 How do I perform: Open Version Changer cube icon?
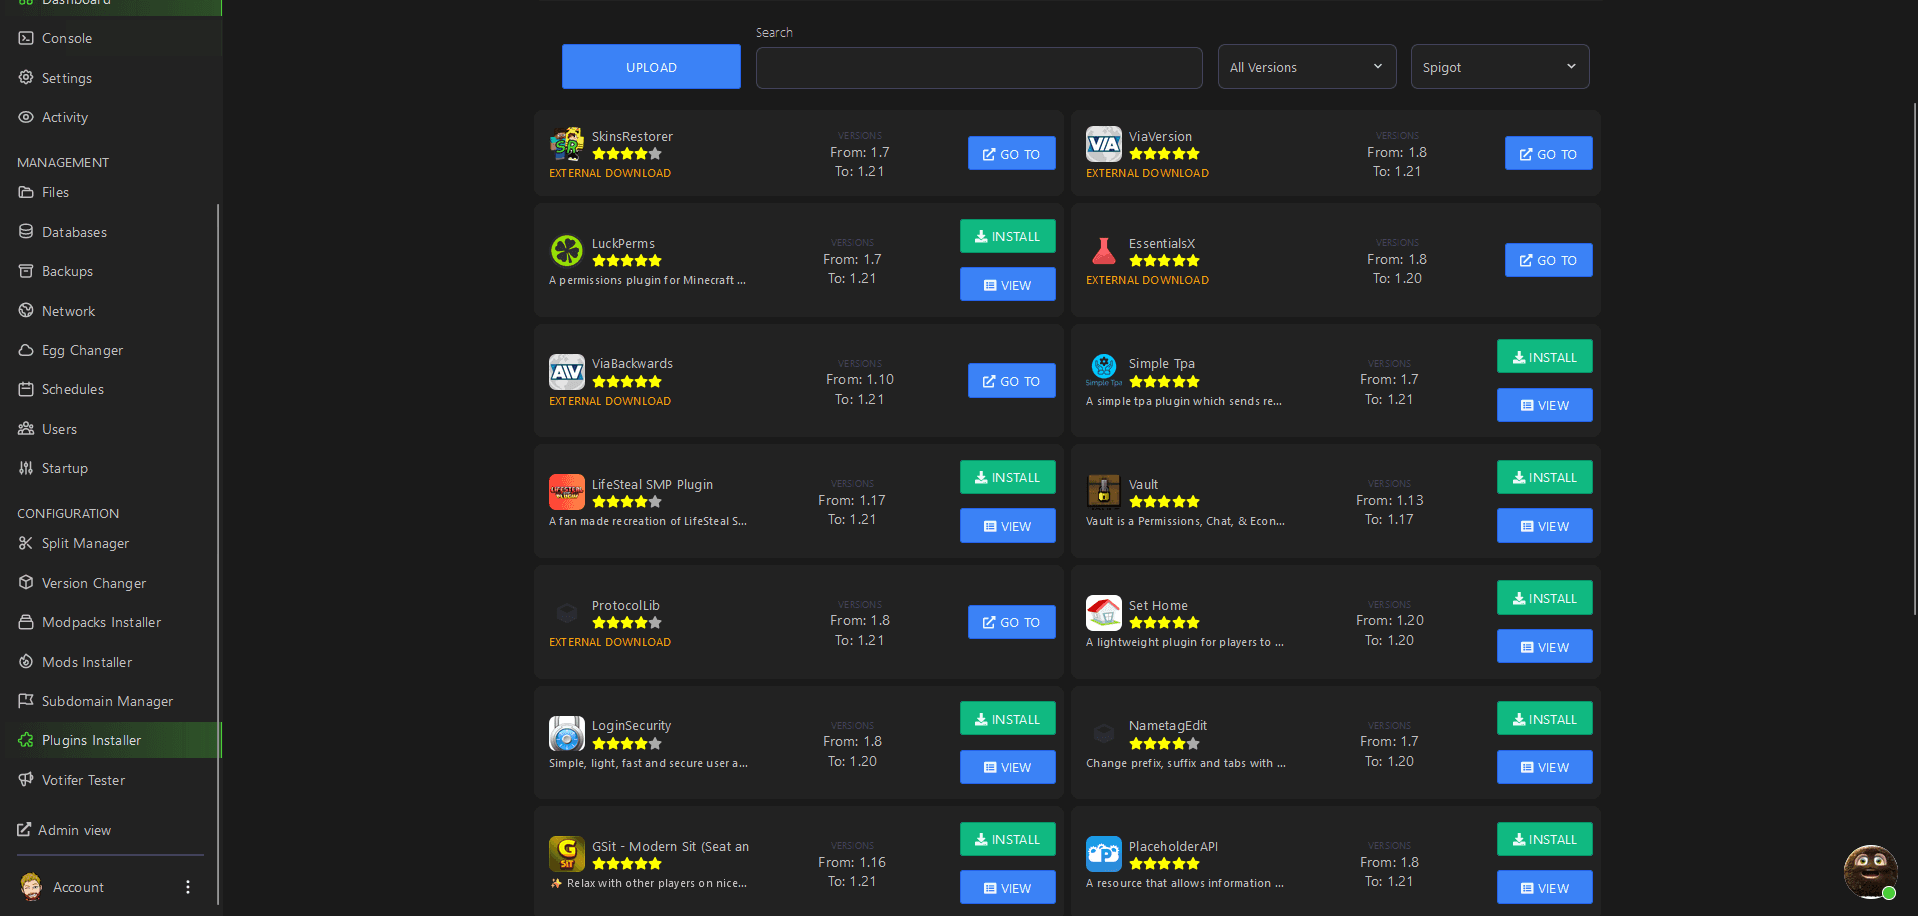tap(26, 582)
